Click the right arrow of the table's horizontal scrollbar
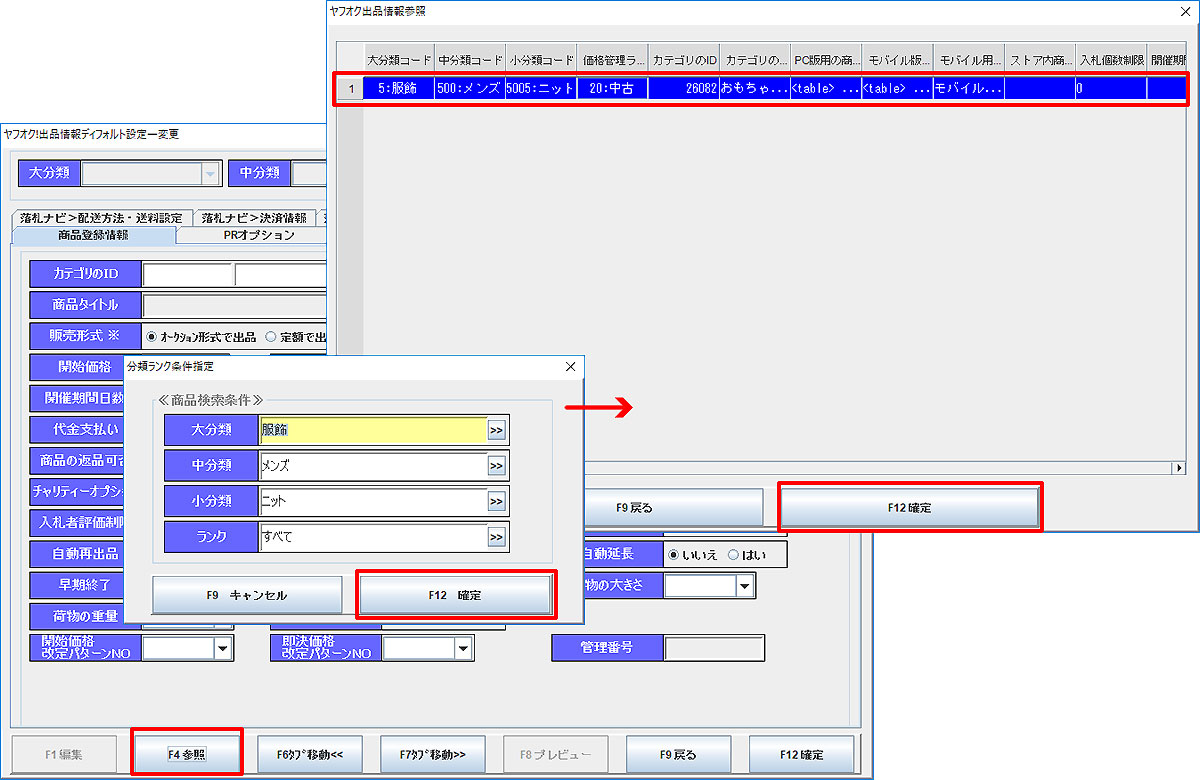Viewport: 1200px width, 780px height. click(1178, 468)
